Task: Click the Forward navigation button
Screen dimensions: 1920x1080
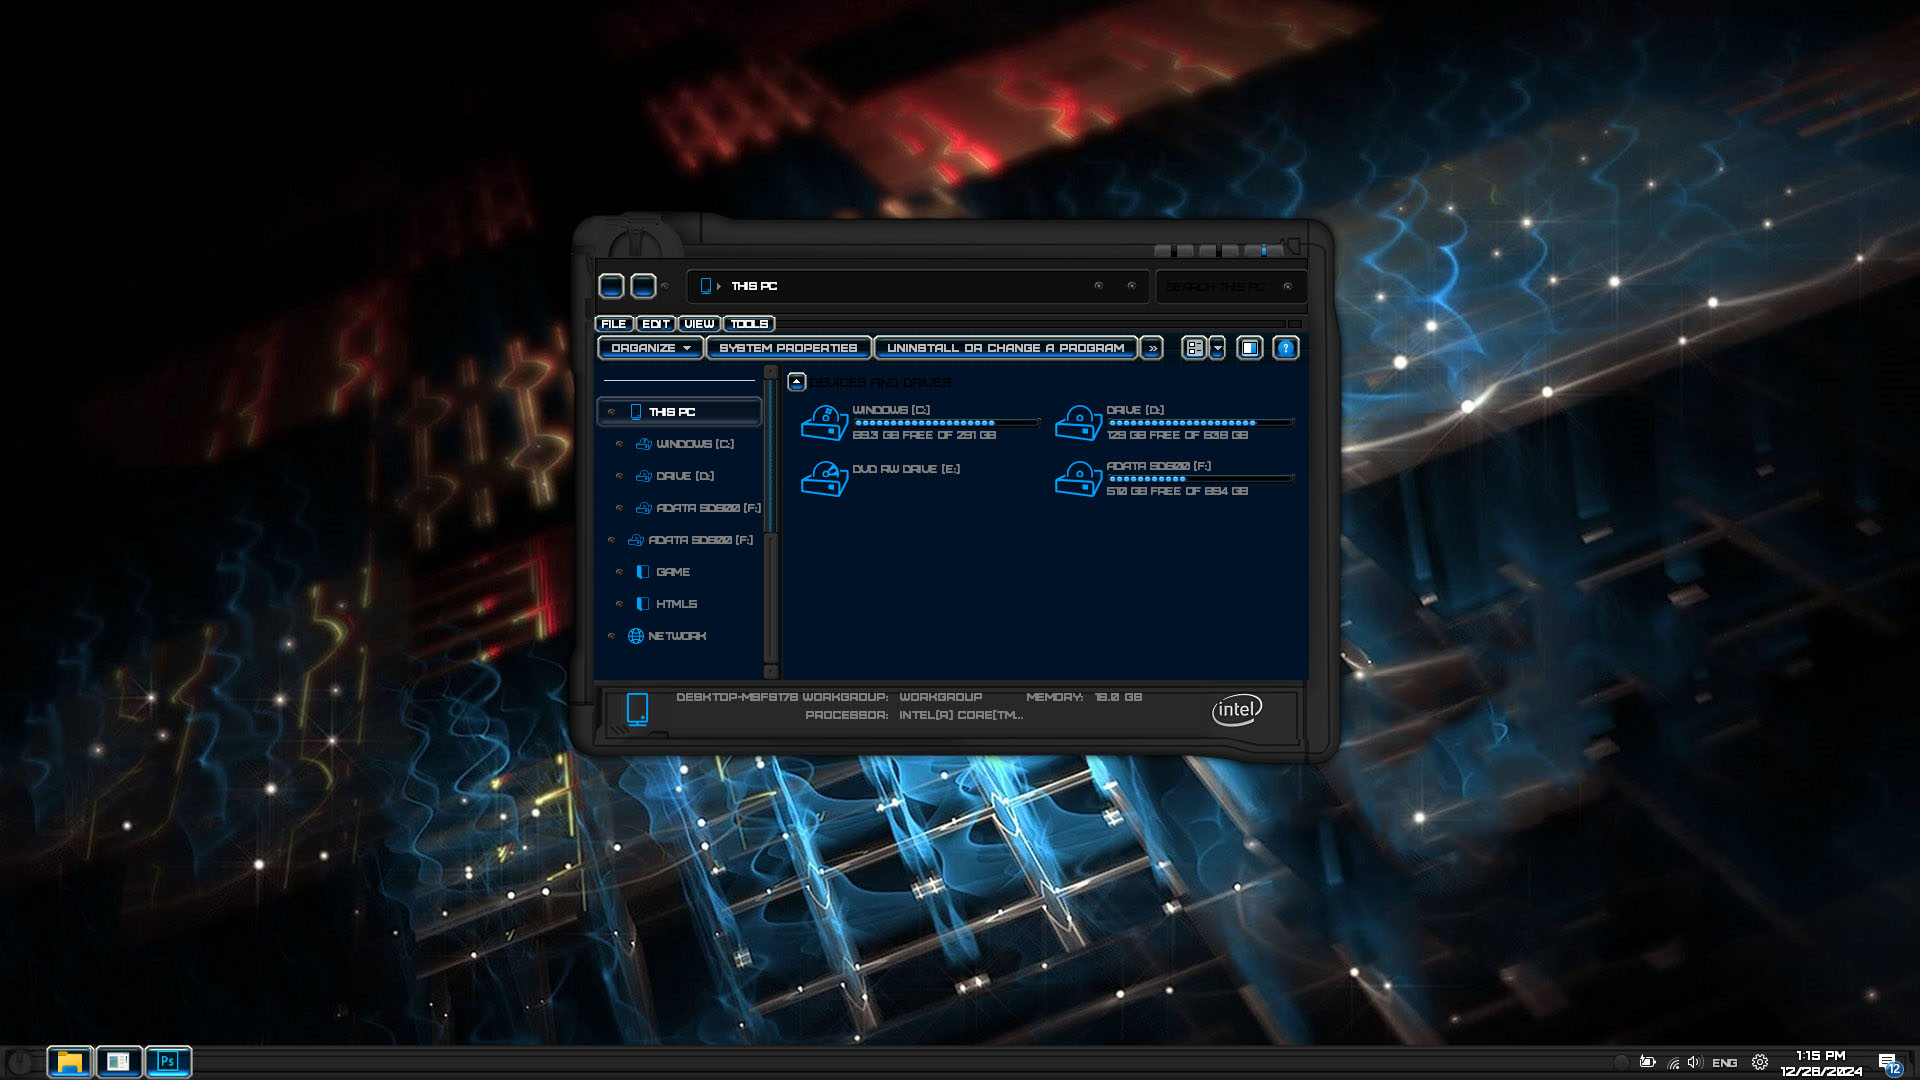Action: (x=643, y=286)
